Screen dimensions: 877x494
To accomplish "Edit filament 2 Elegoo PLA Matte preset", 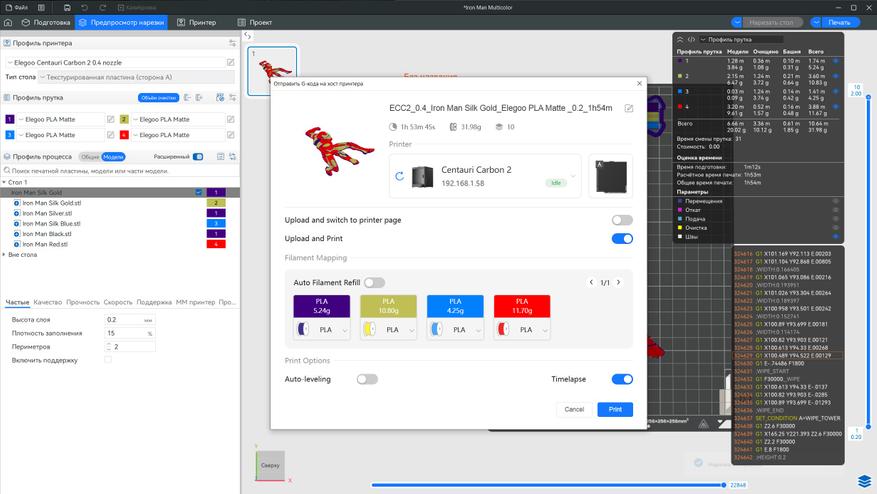I will (230, 119).
